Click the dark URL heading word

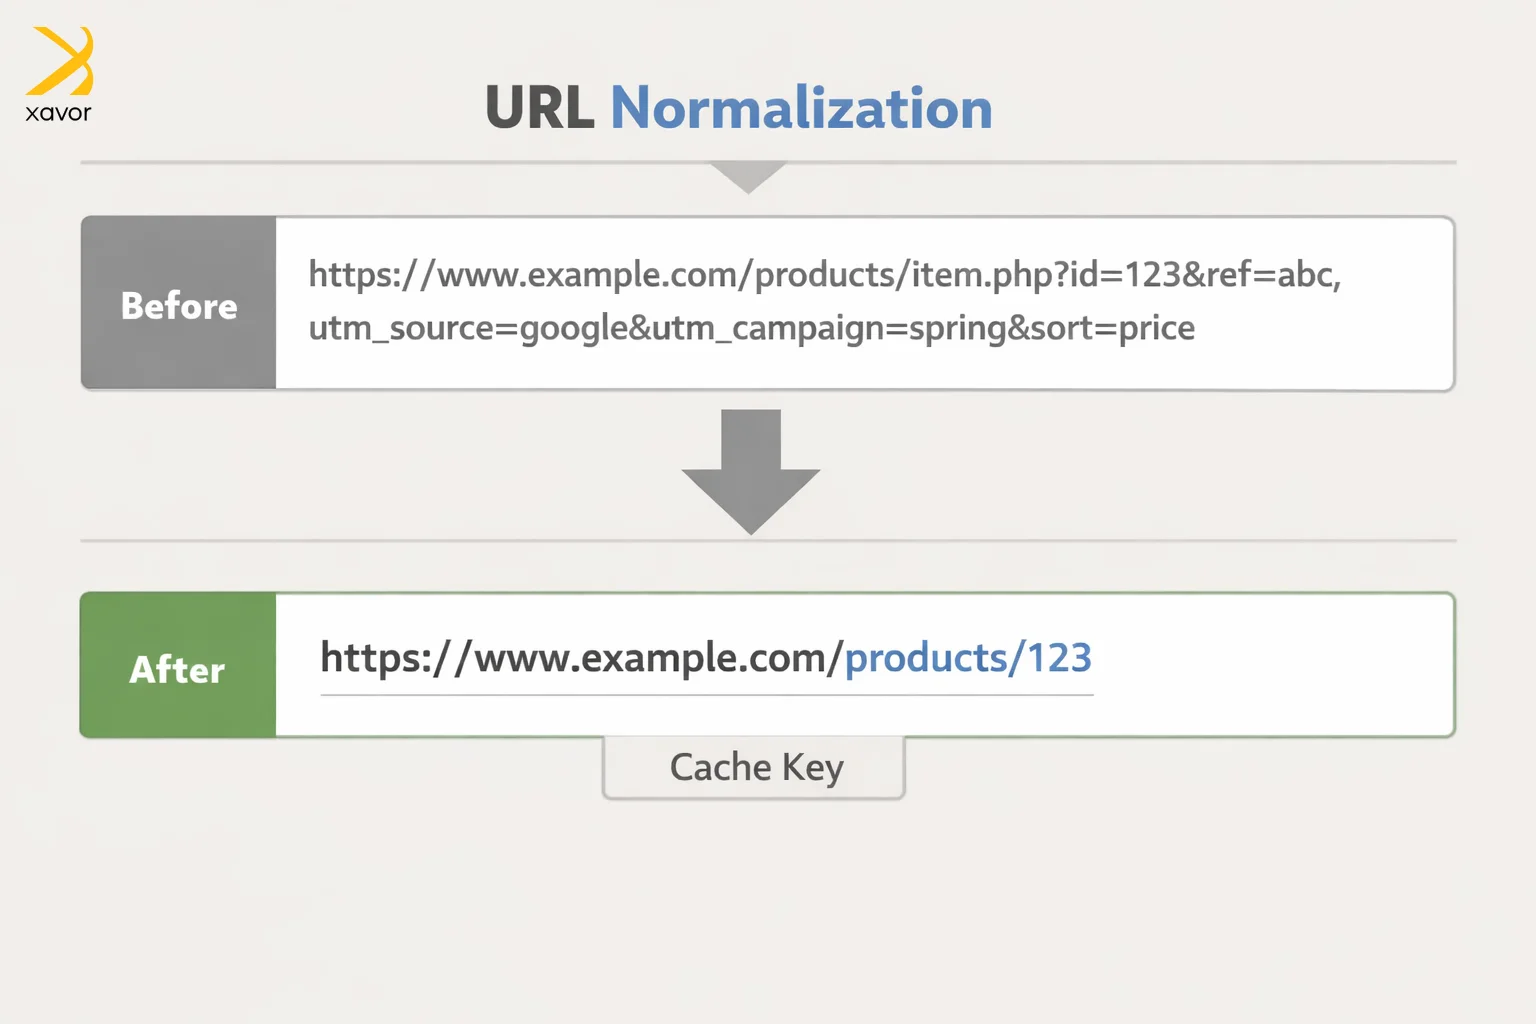(539, 108)
